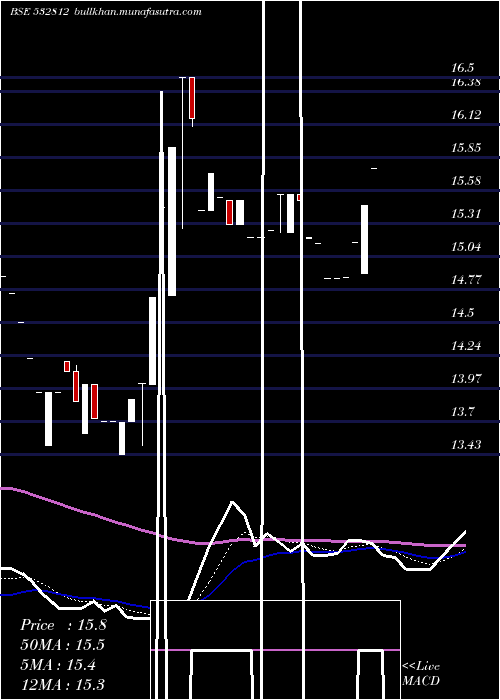Screen dimensions: 500x700
Task: Click the 14.24 price axis label
Action: pyautogui.click(x=466, y=346)
